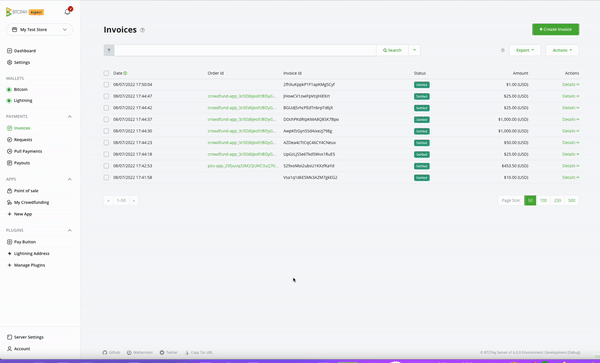Toggle the select-all invoices checkbox
Image resolution: width=600 pixels, height=363 pixels.
click(x=106, y=73)
